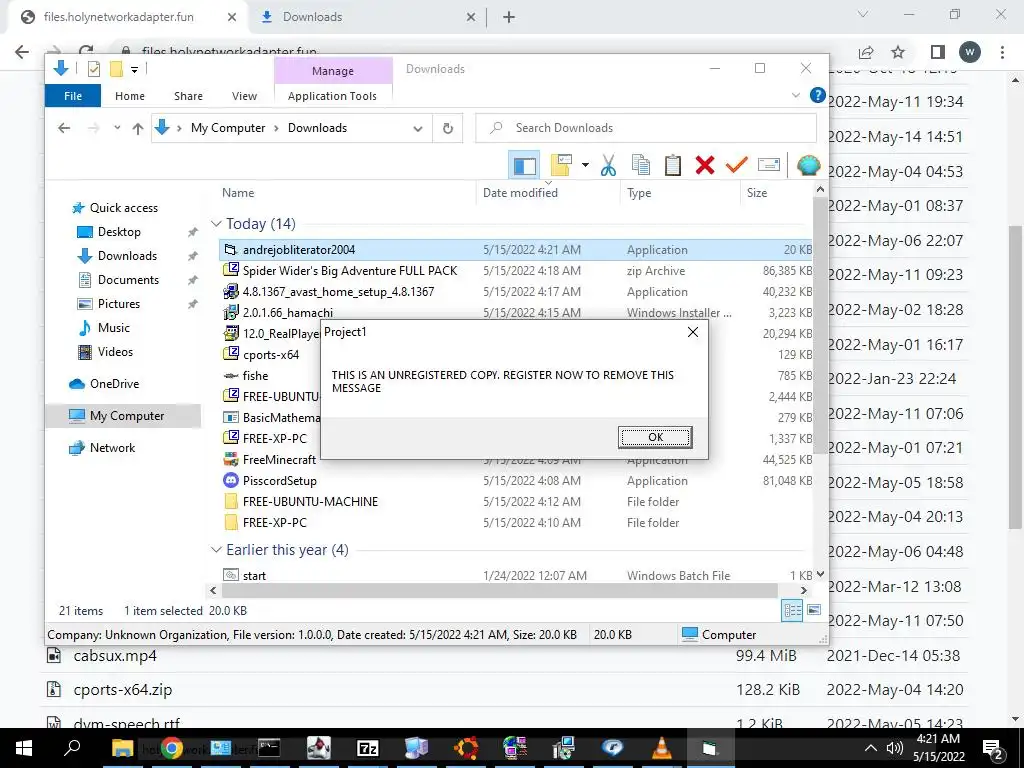
Task: Collapse the Earlier this year (4) group
Action: click(x=216, y=550)
